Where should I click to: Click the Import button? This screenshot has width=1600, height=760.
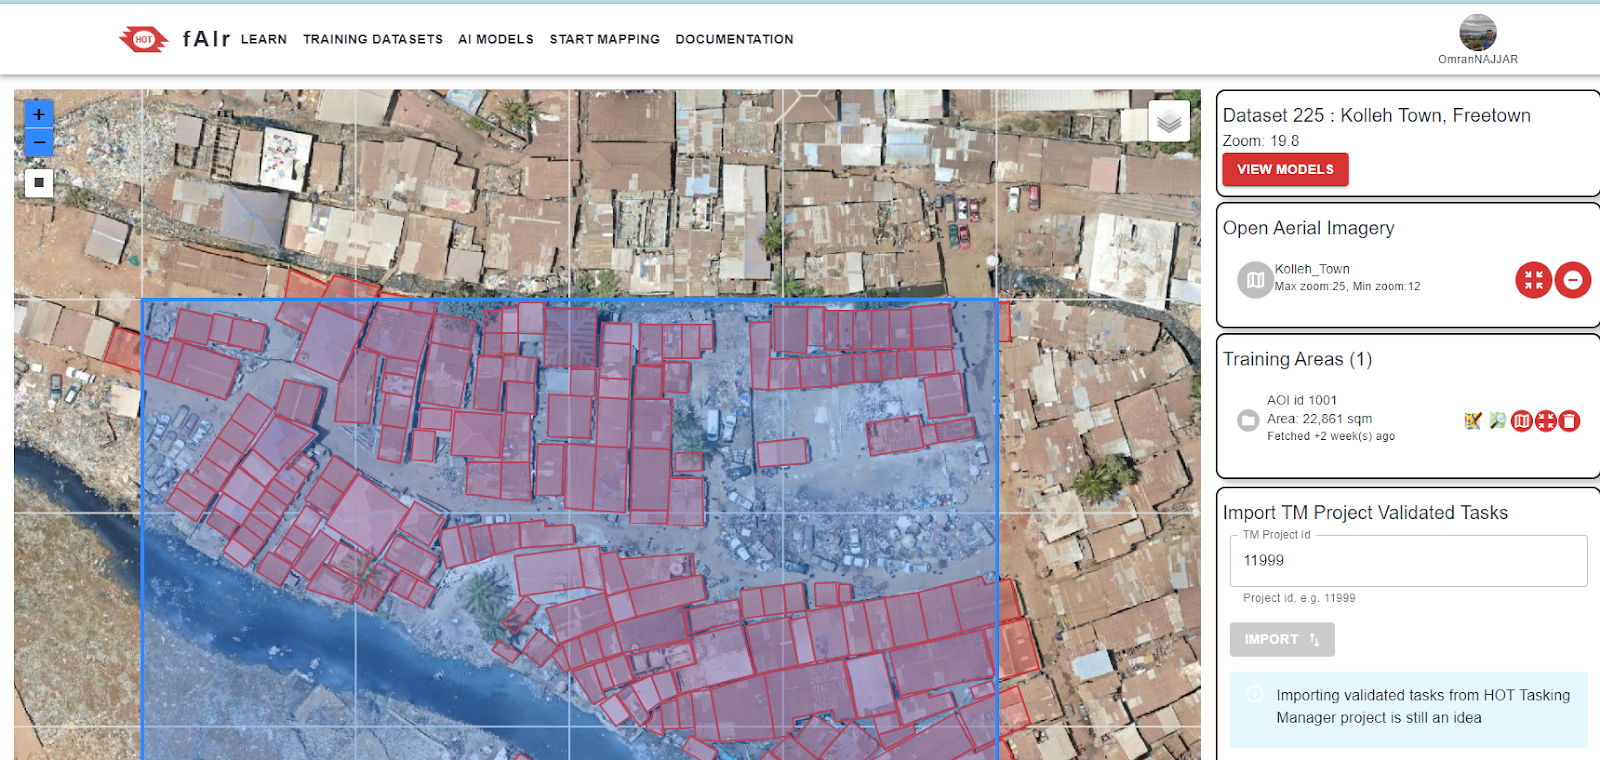[x=1282, y=639]
